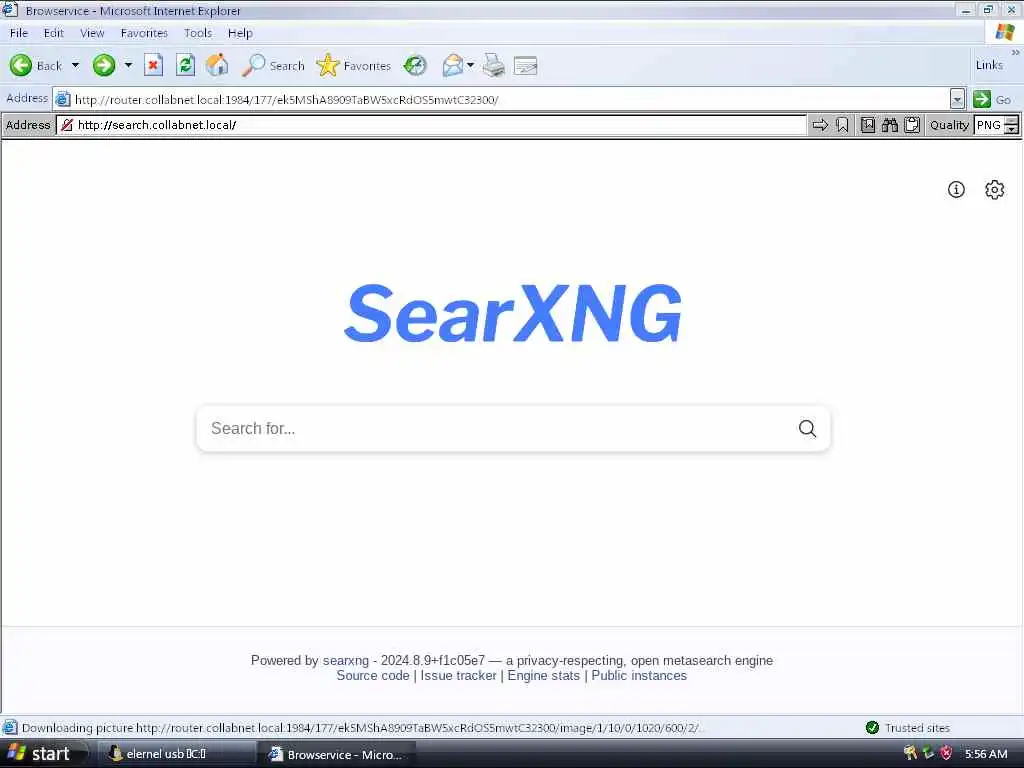Open the Back history dropdown arrow
Viewport: 1024px width, 768px height.
click(75, 65)
